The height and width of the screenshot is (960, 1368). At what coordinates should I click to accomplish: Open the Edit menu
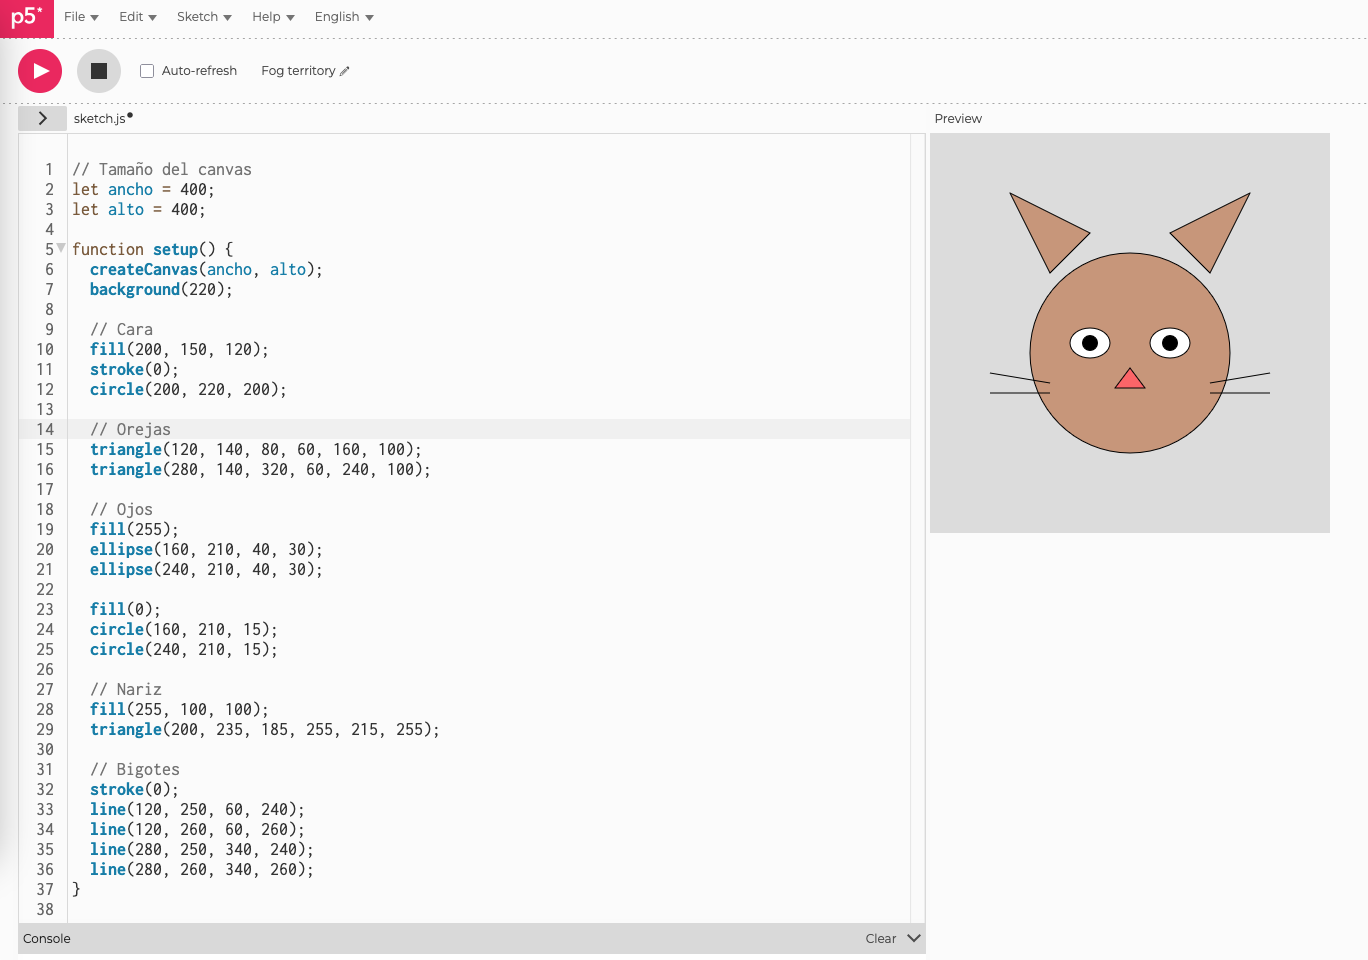(137, 17)
